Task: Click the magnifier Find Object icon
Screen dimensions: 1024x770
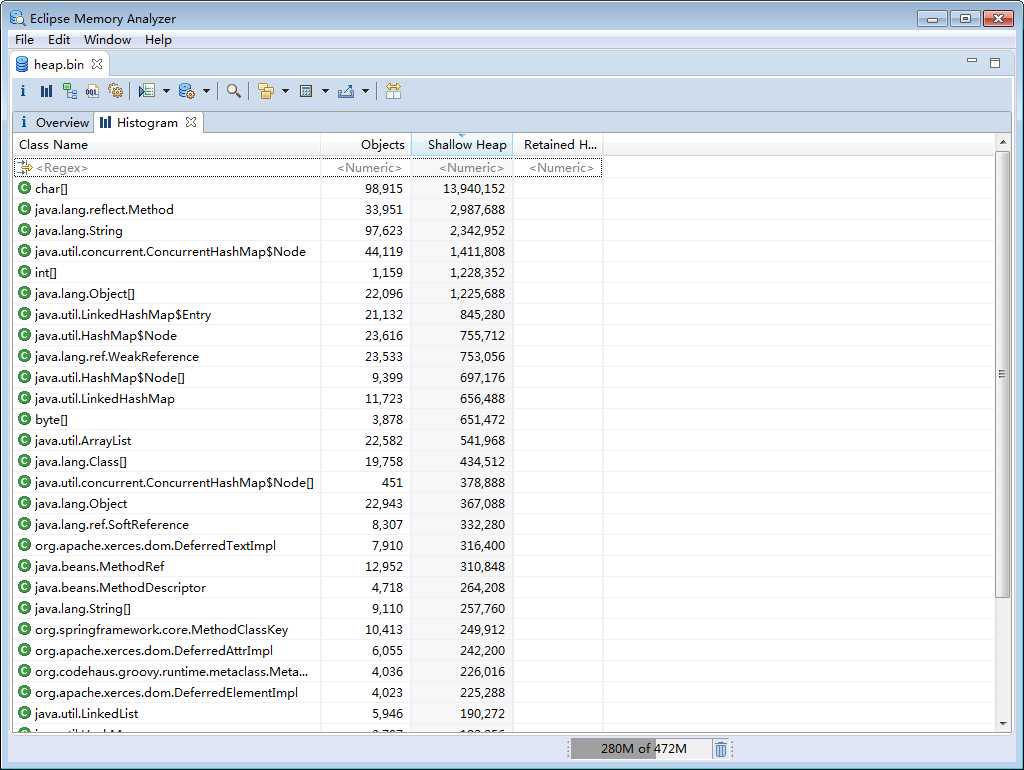Action: (234, 91)
